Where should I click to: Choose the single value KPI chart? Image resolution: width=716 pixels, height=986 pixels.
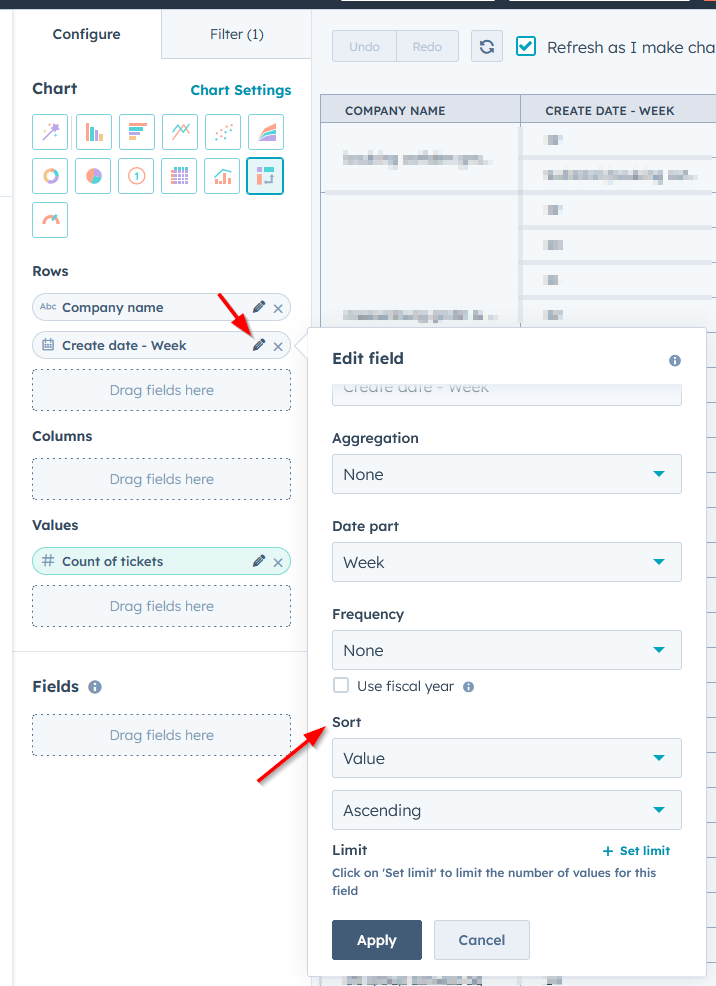(136, 175)
